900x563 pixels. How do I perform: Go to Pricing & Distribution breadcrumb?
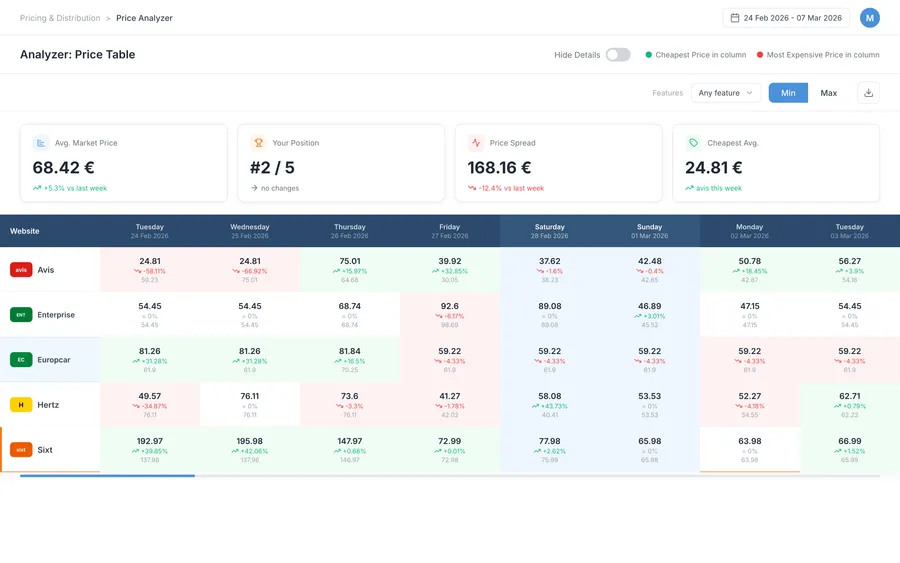(x=60, y=18)
